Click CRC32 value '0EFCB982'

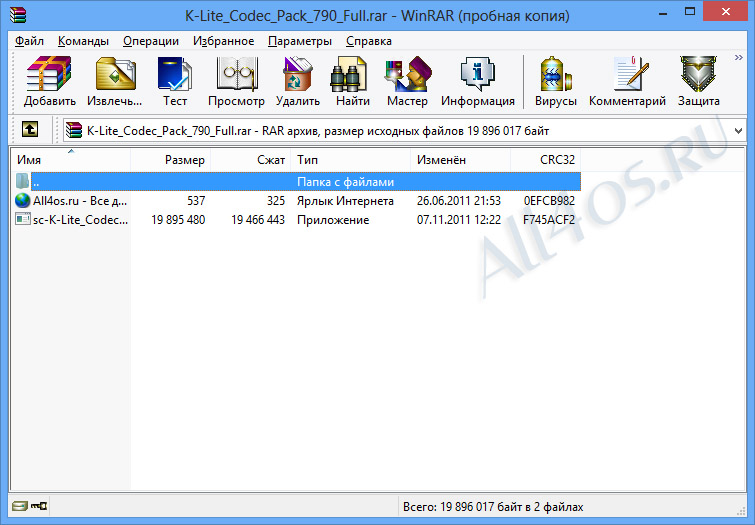pos(549,200)
